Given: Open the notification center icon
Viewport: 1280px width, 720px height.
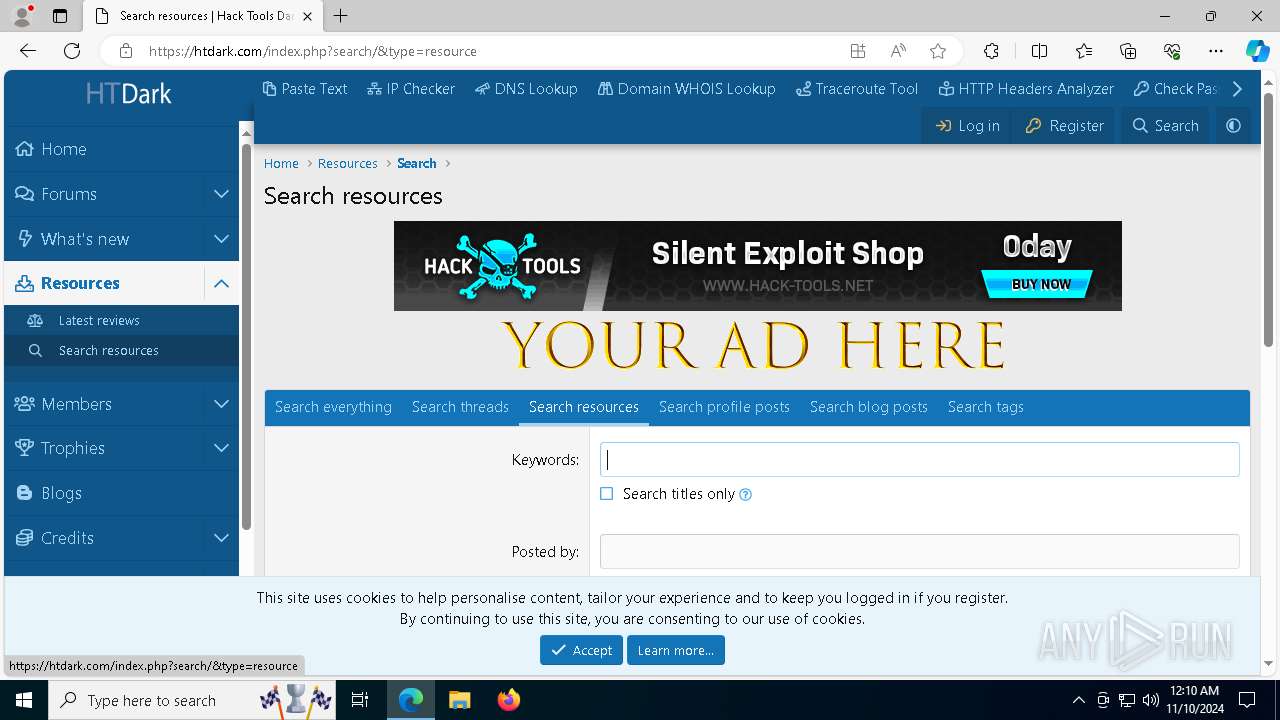Looking at the screenshot, I should (x=1247, y=700).
